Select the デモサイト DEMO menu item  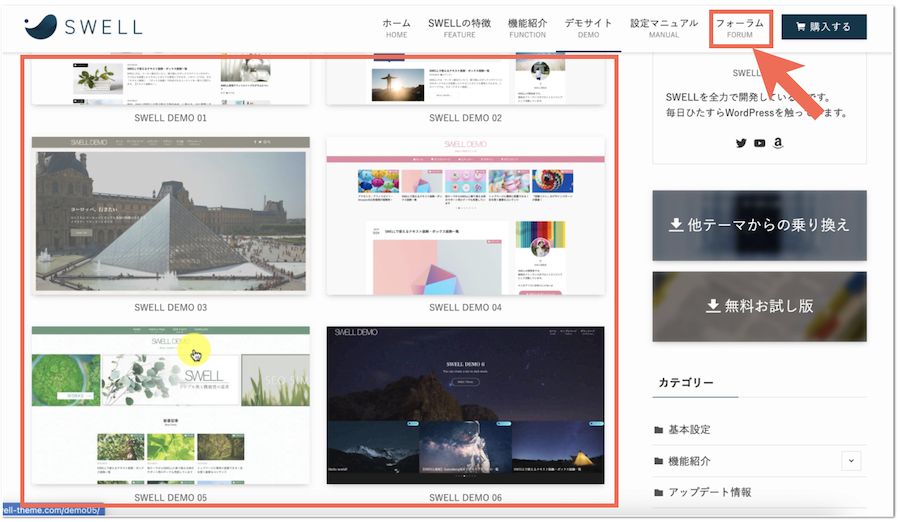pos(588,27)
